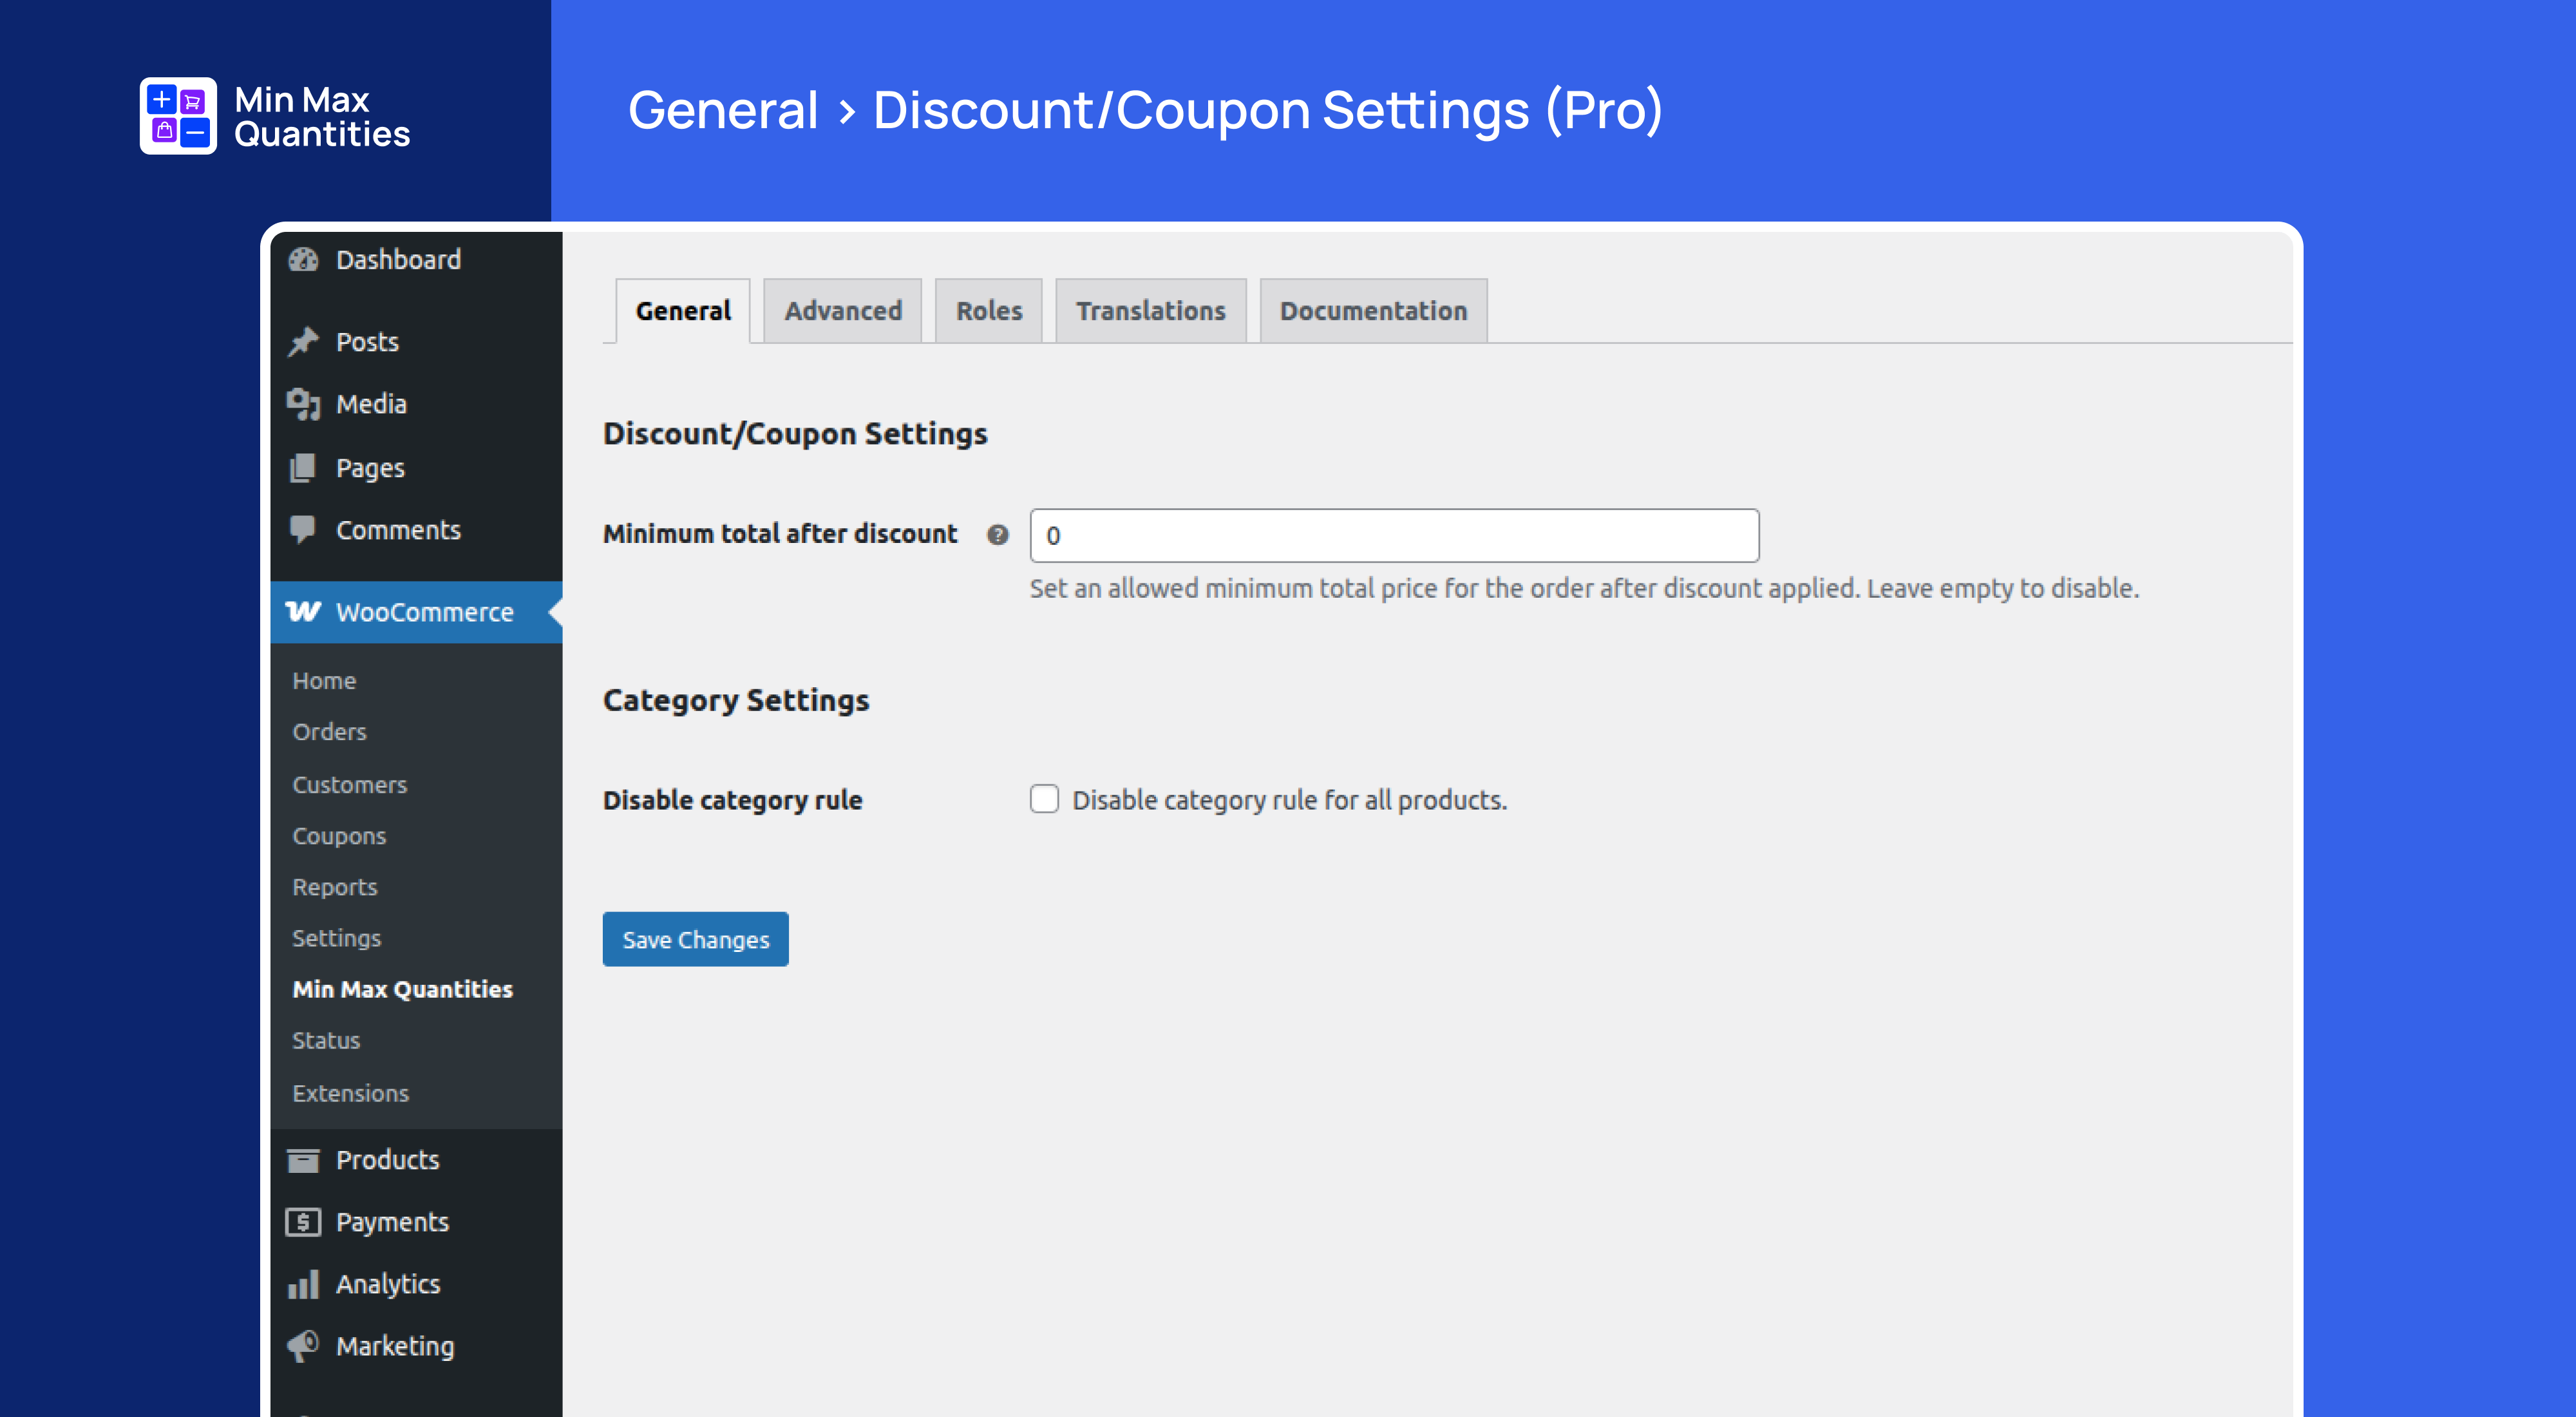
Task: Navigate to Min Max Quantities settings
Action: pyautogui.click(x=402, y=989)
